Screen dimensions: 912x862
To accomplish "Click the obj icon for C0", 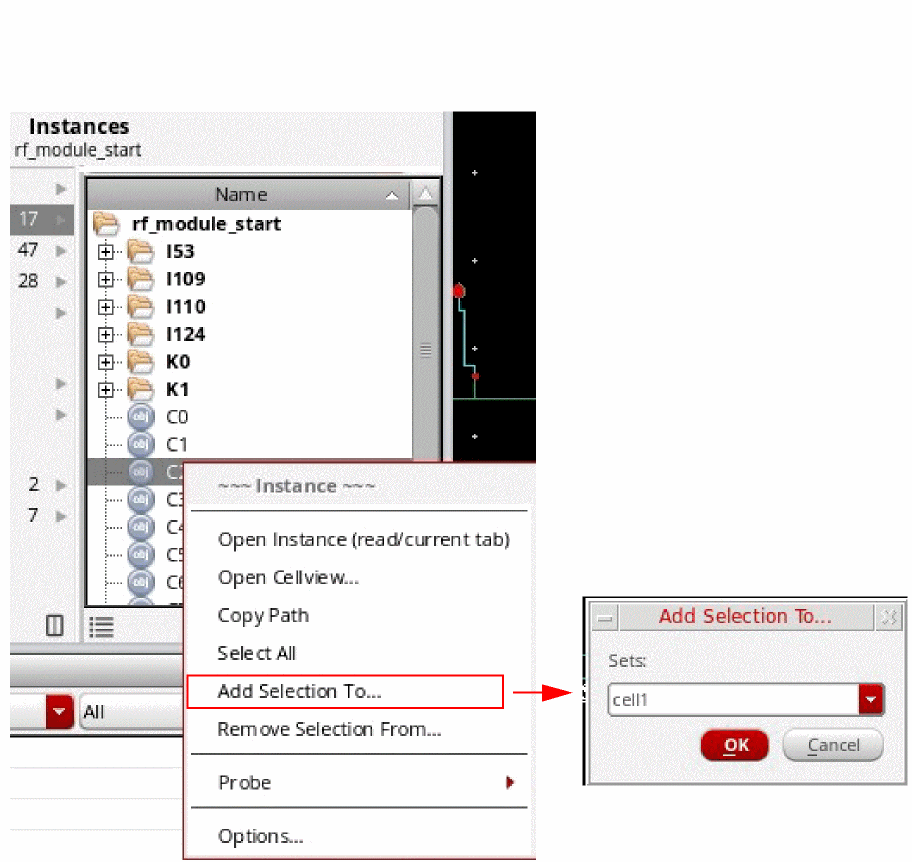I will point(141,416).
